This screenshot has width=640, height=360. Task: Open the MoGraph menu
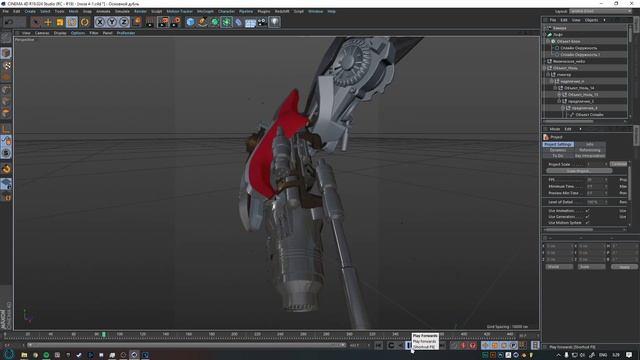(205, 11)
